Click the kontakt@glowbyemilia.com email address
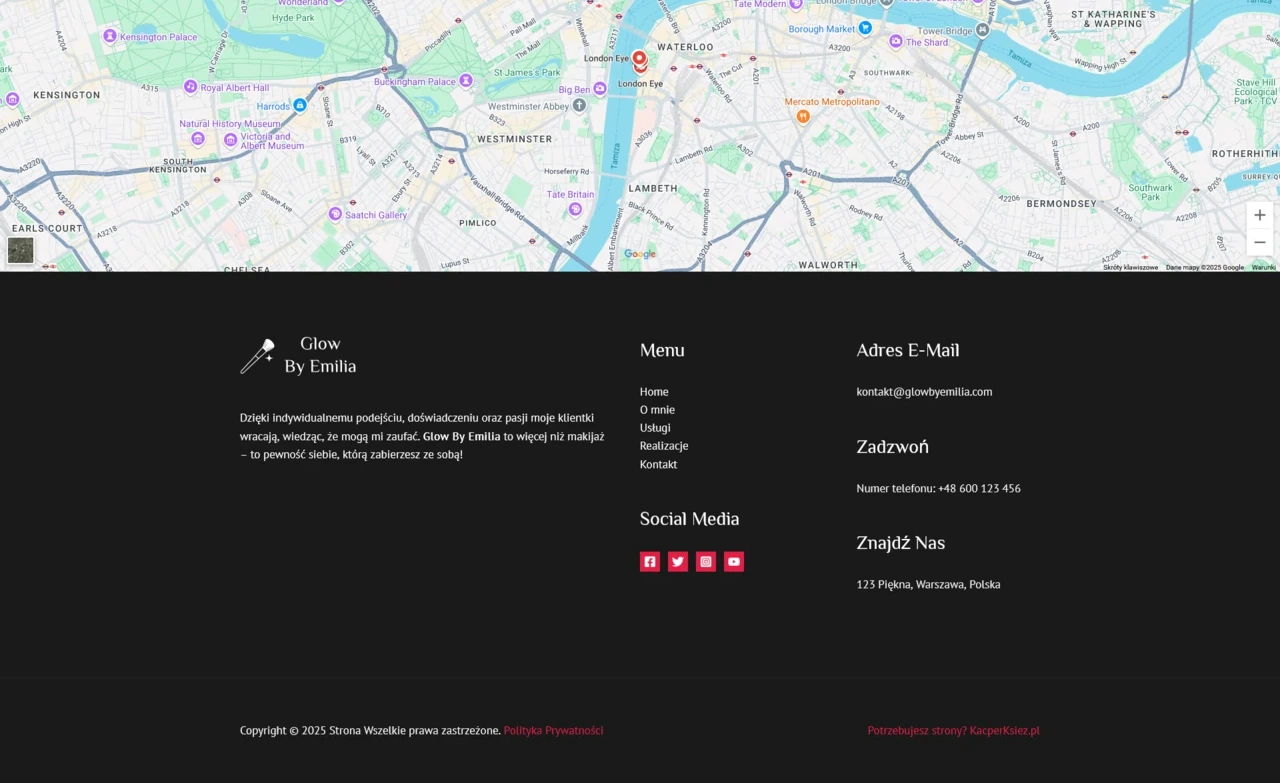 click(x=924, y=392)
